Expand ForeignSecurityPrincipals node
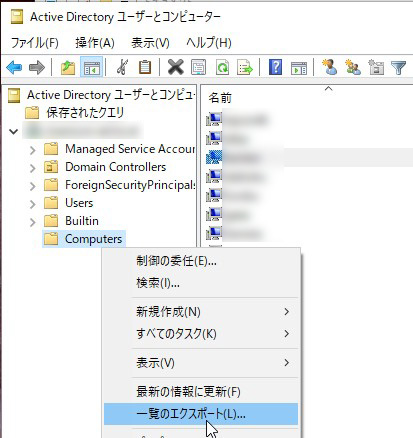 click(32, 186)
